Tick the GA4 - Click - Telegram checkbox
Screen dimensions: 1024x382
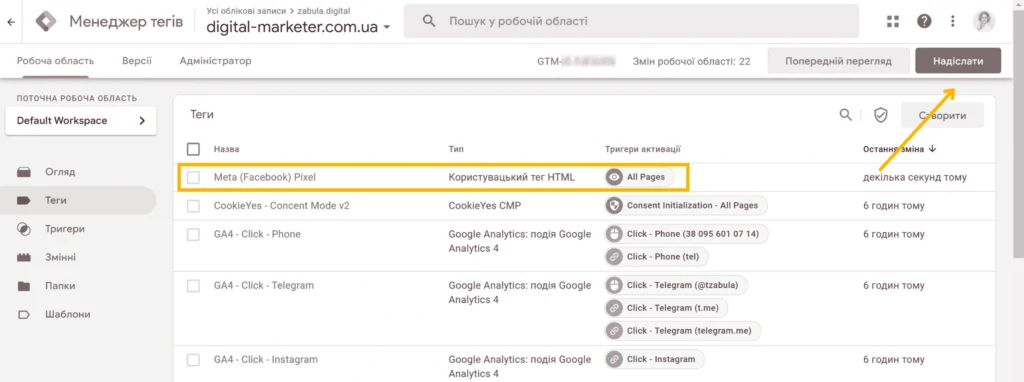pyautogui.click(x=193, y=285)
